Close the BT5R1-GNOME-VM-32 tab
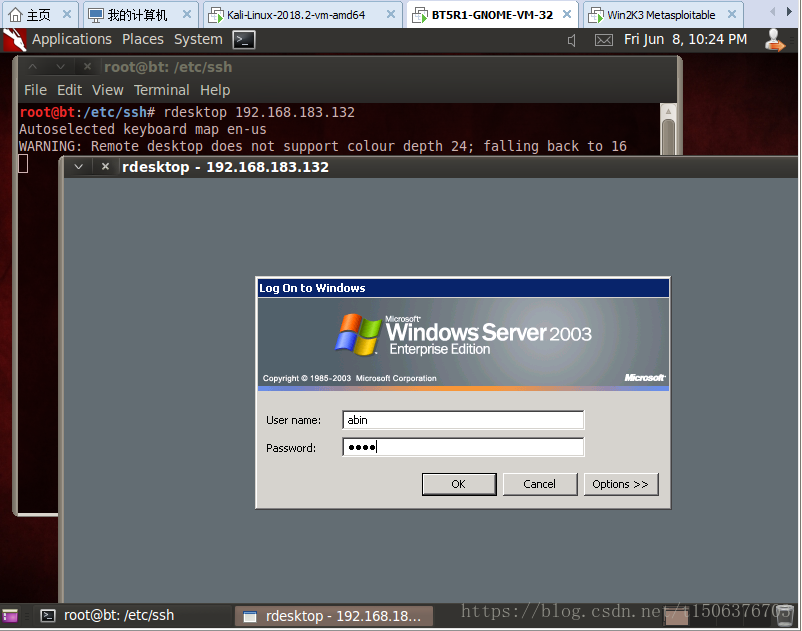802x631 pixels. tap(567, 14)
